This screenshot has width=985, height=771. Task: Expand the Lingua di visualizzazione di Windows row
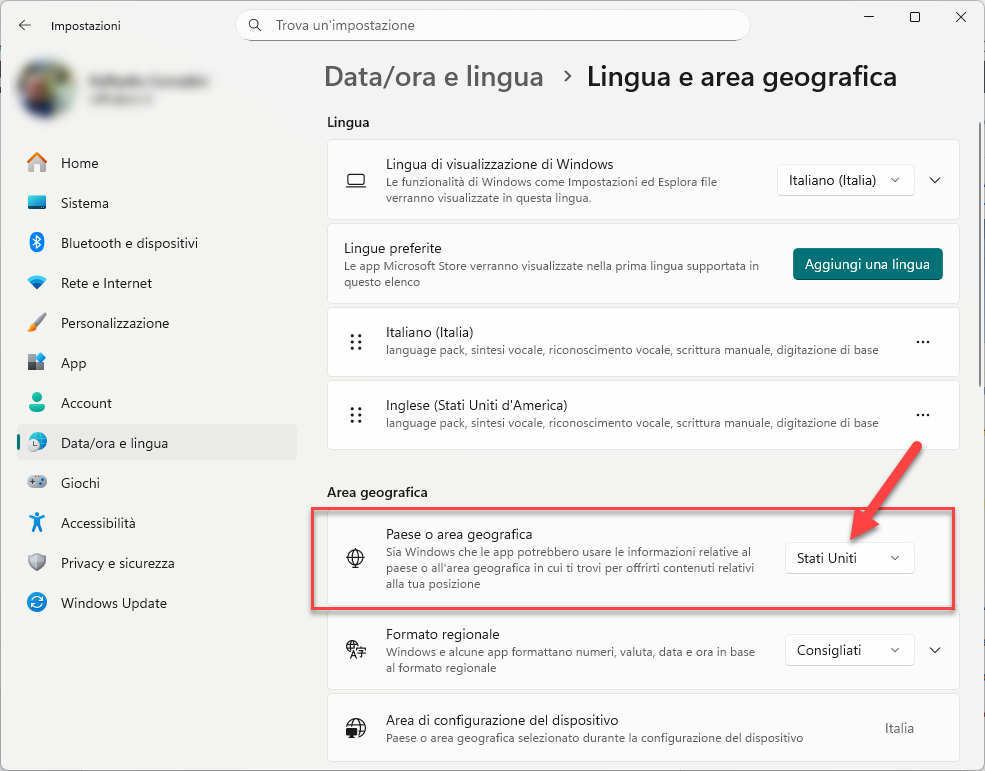point(935,180)
